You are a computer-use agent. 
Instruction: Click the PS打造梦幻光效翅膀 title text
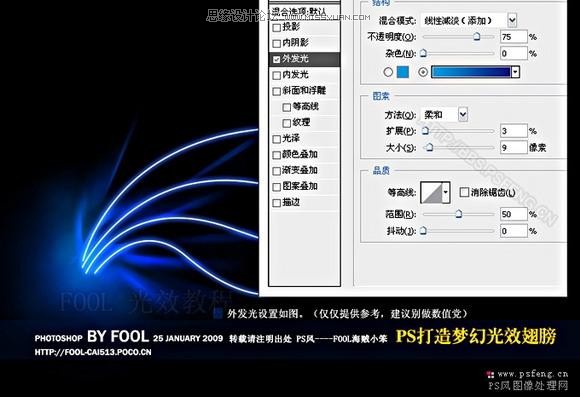476,336
